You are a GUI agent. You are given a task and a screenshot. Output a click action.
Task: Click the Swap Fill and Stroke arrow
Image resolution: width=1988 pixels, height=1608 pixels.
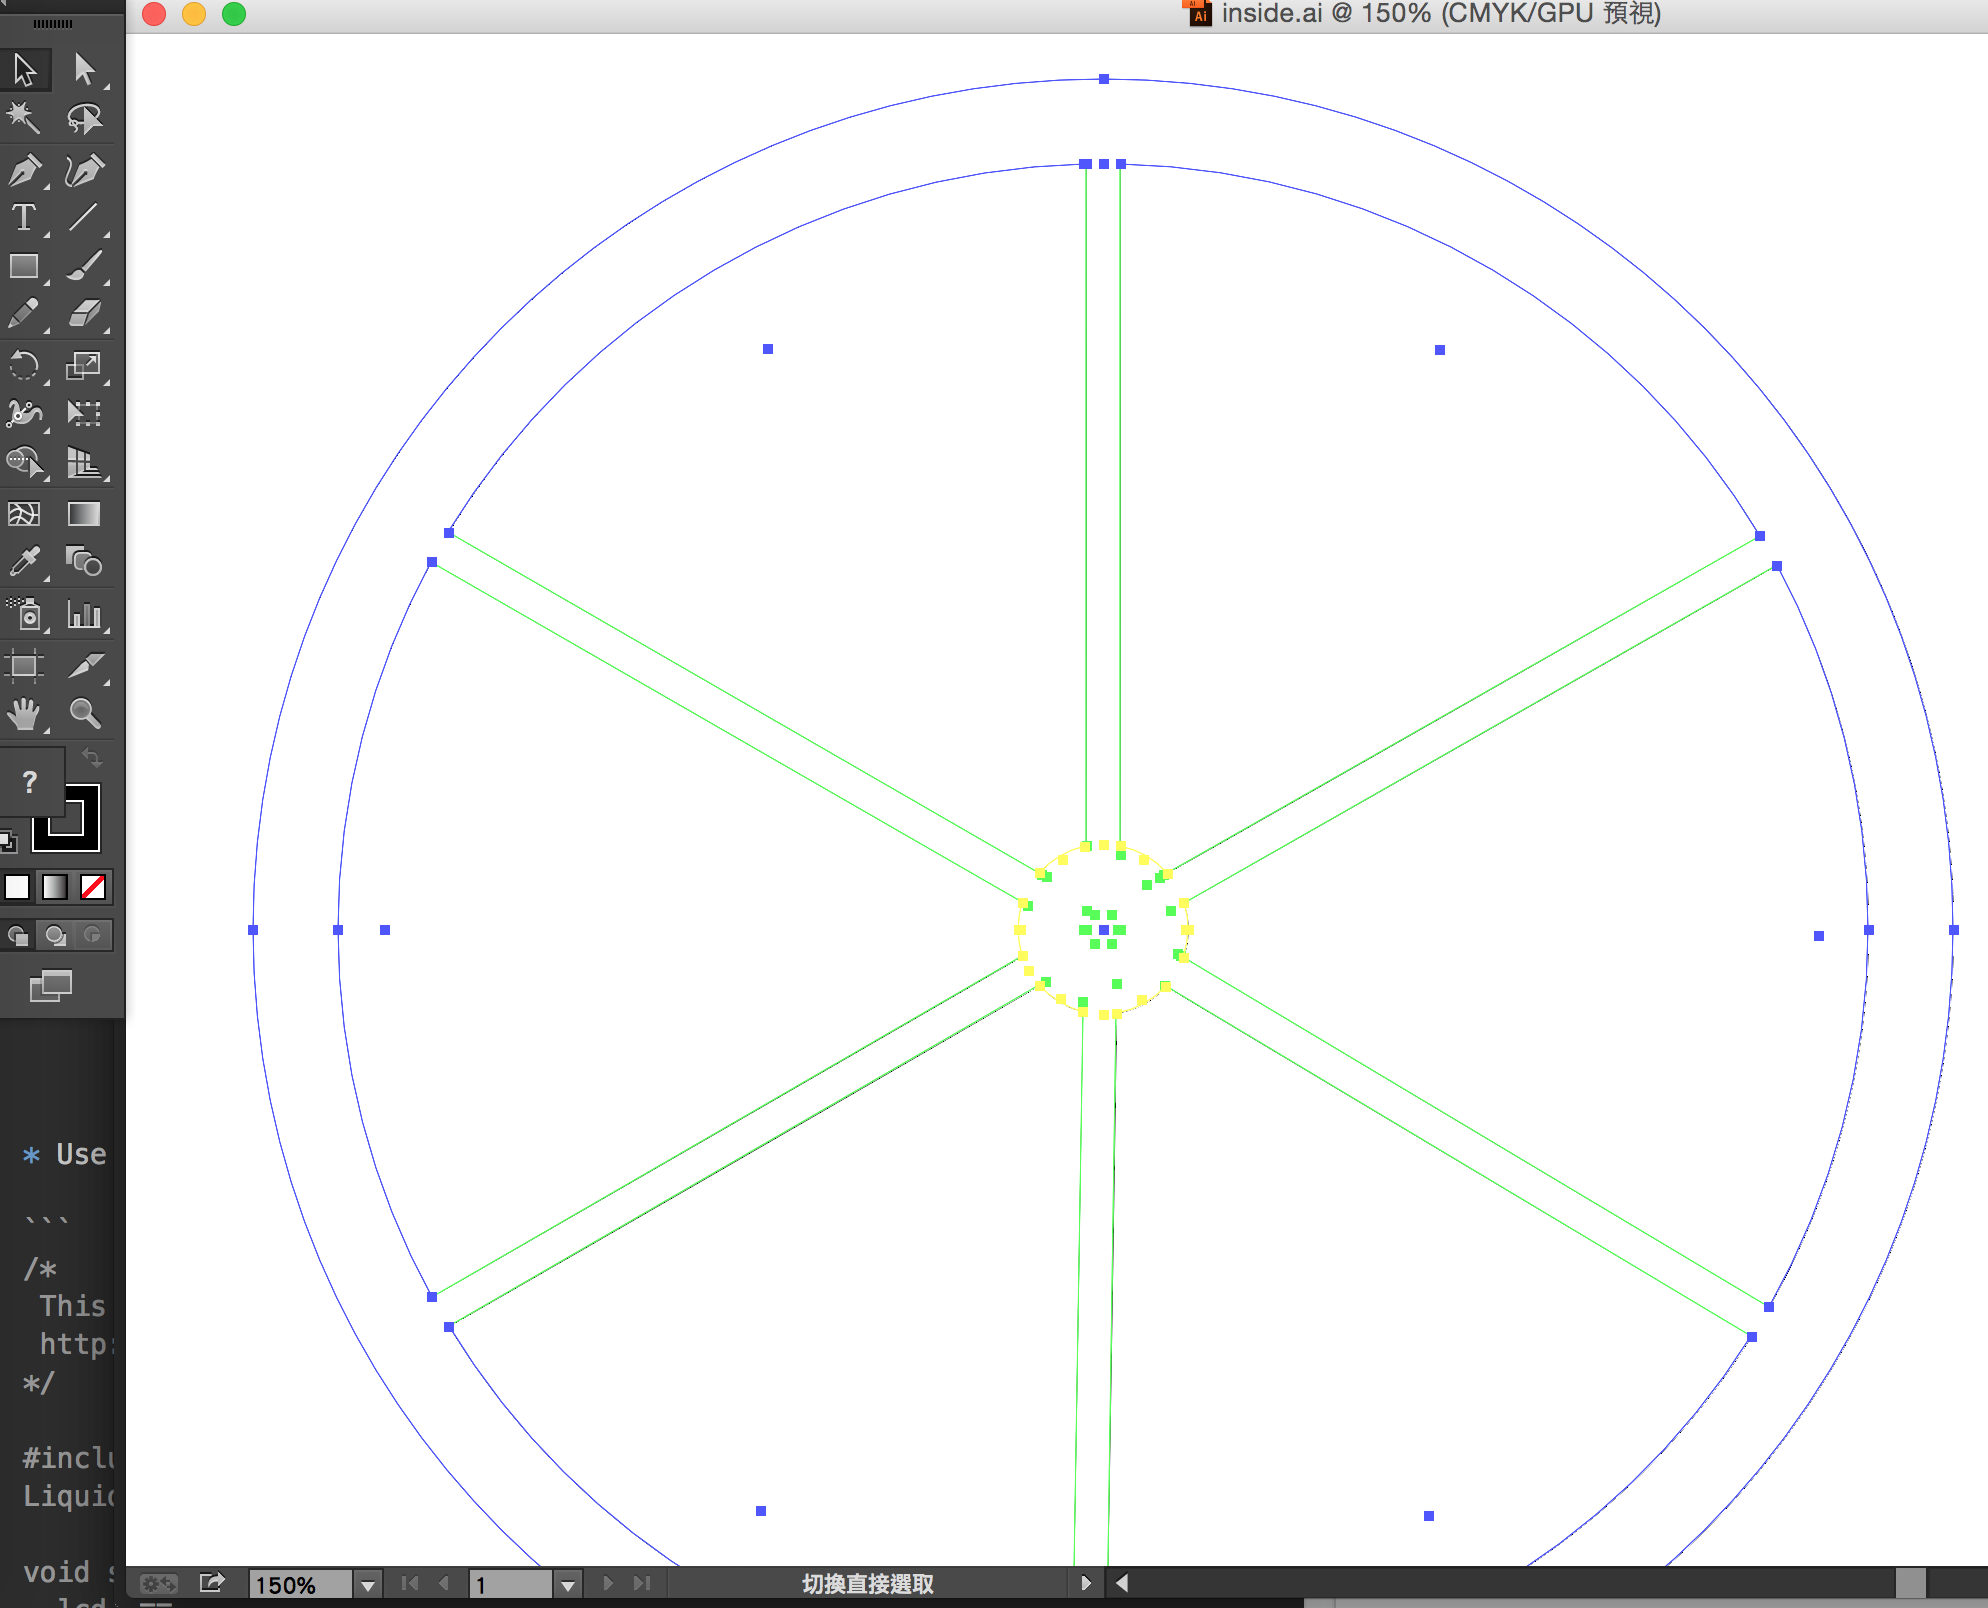(92, 758)
